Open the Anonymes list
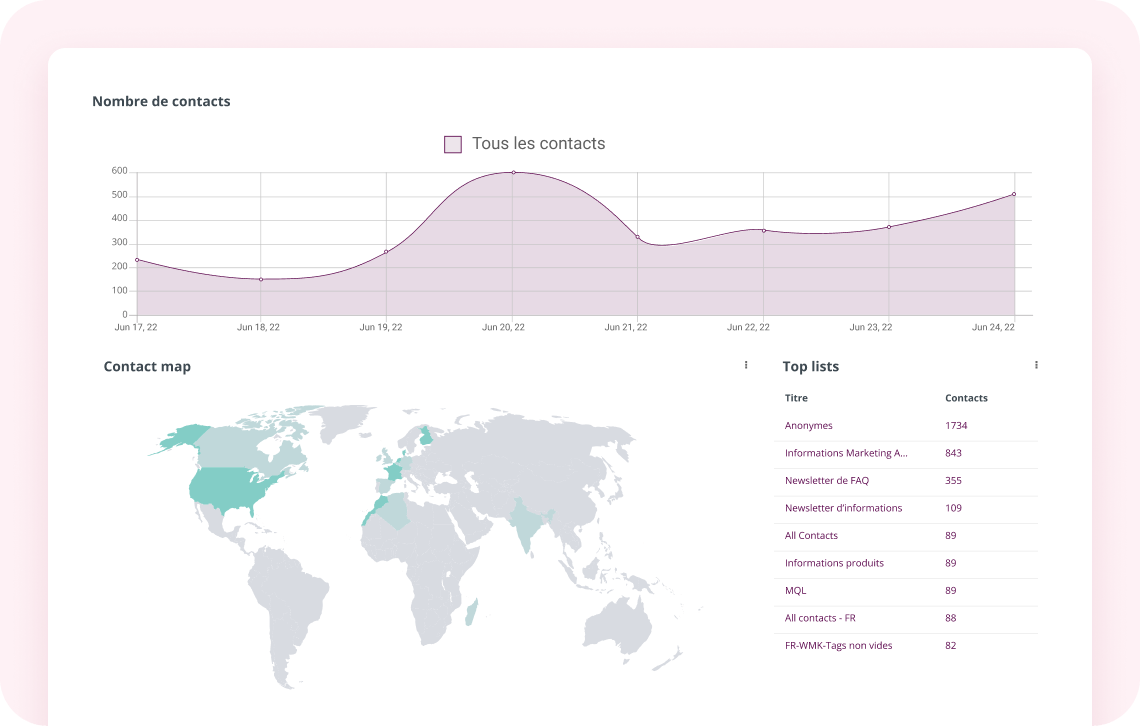The height and width of the screenshot is (726, 1140). click(x=808, y=426)
